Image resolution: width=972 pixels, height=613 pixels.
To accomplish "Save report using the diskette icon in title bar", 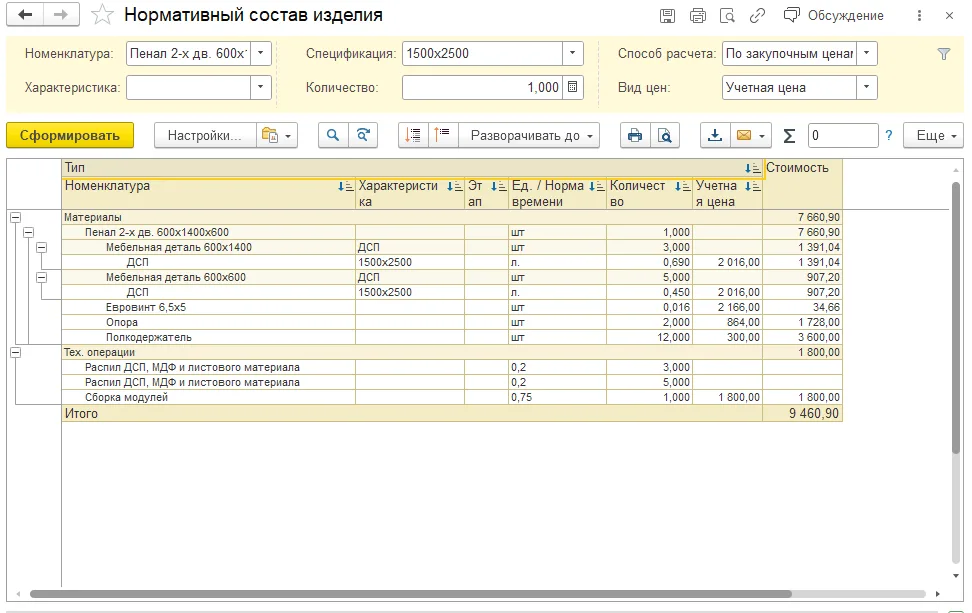I will click(x=667, y=15).
